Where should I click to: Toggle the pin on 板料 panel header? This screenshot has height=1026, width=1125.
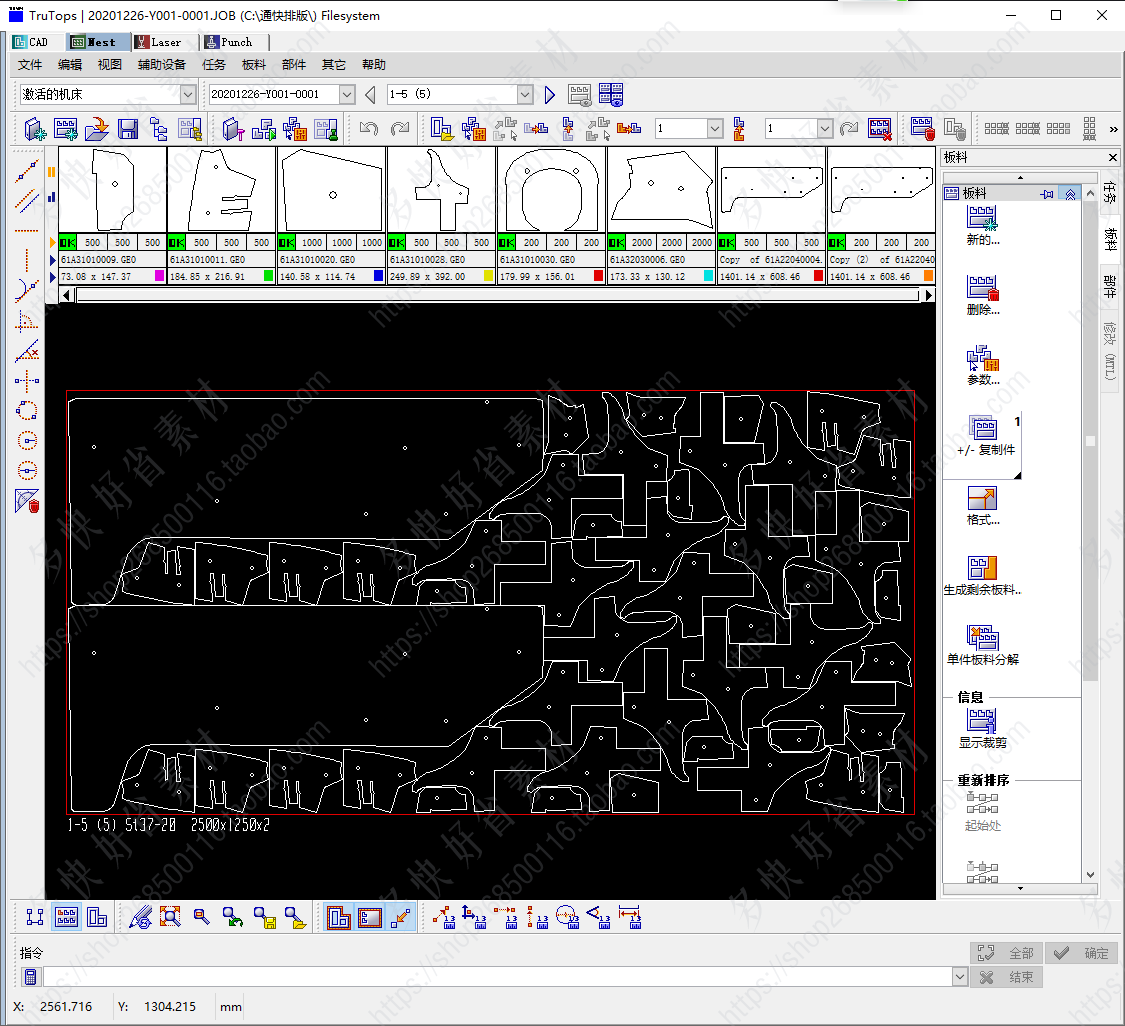coord(1048,193)
